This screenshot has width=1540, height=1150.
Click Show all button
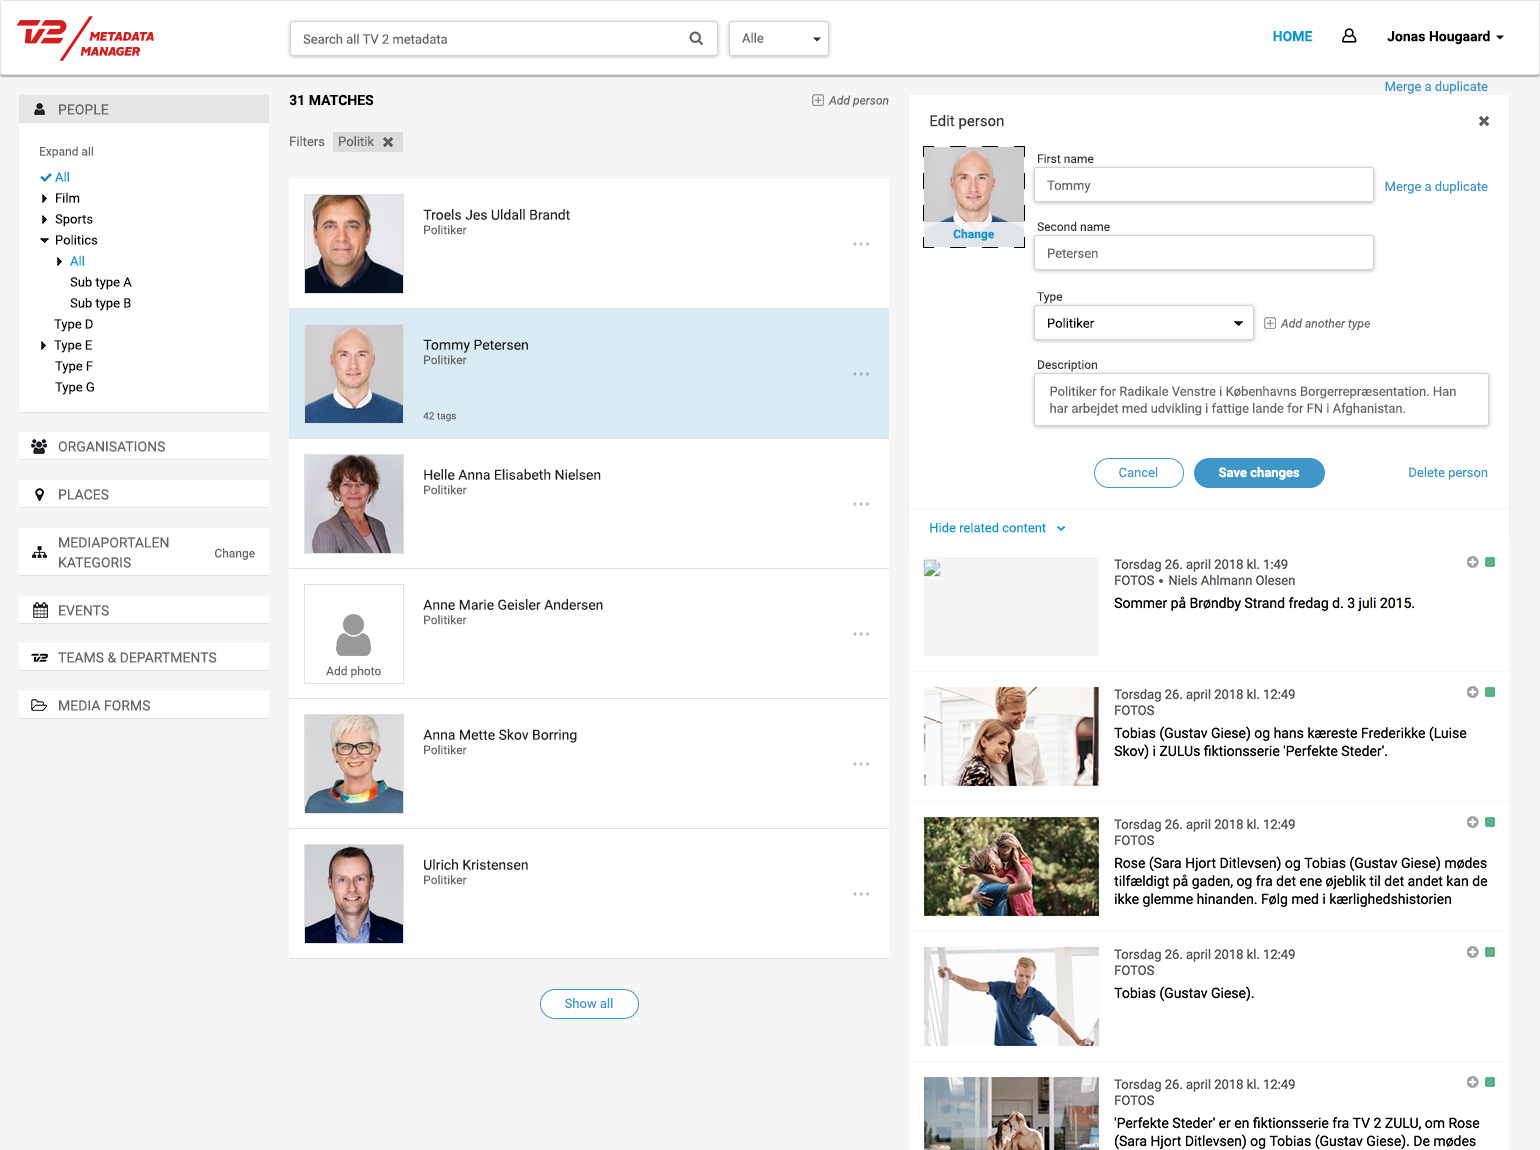(x=589, y=1004)
